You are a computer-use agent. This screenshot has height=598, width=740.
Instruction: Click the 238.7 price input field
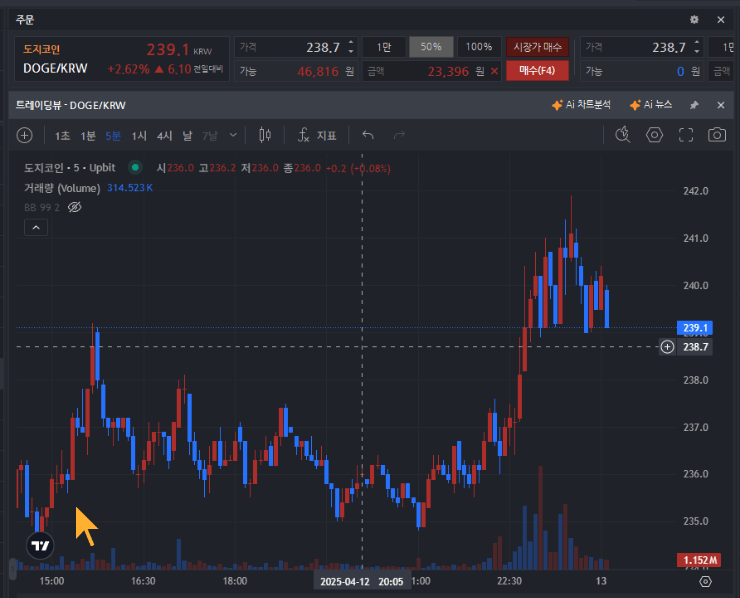[300, 47]
